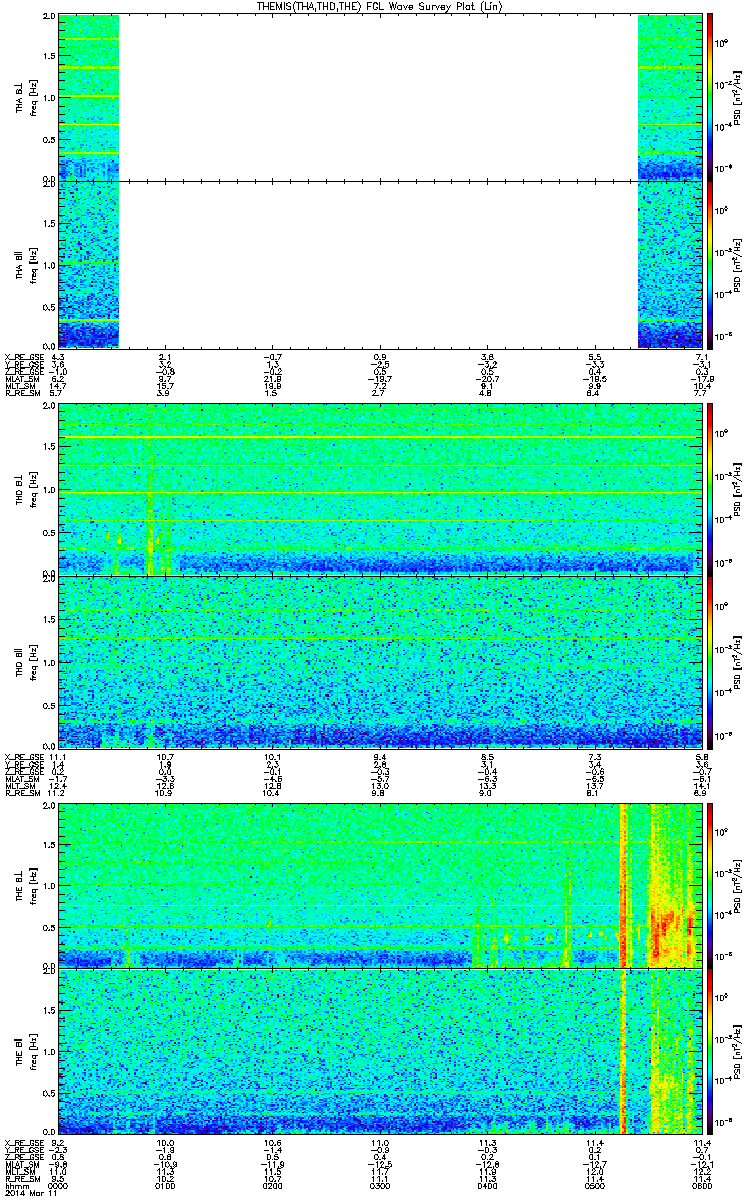Click the 0.5 frequency tick on THE B-perp axis
This screenshot has height=1200, width=750.
pyautogui.click(x=50, y=926)
